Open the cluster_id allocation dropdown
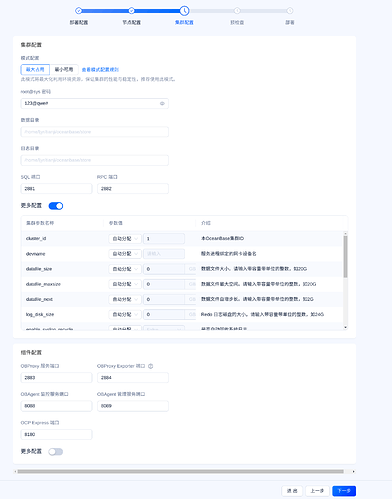The height and width of the screenshot is (499, 392). [x=125, y=239]
